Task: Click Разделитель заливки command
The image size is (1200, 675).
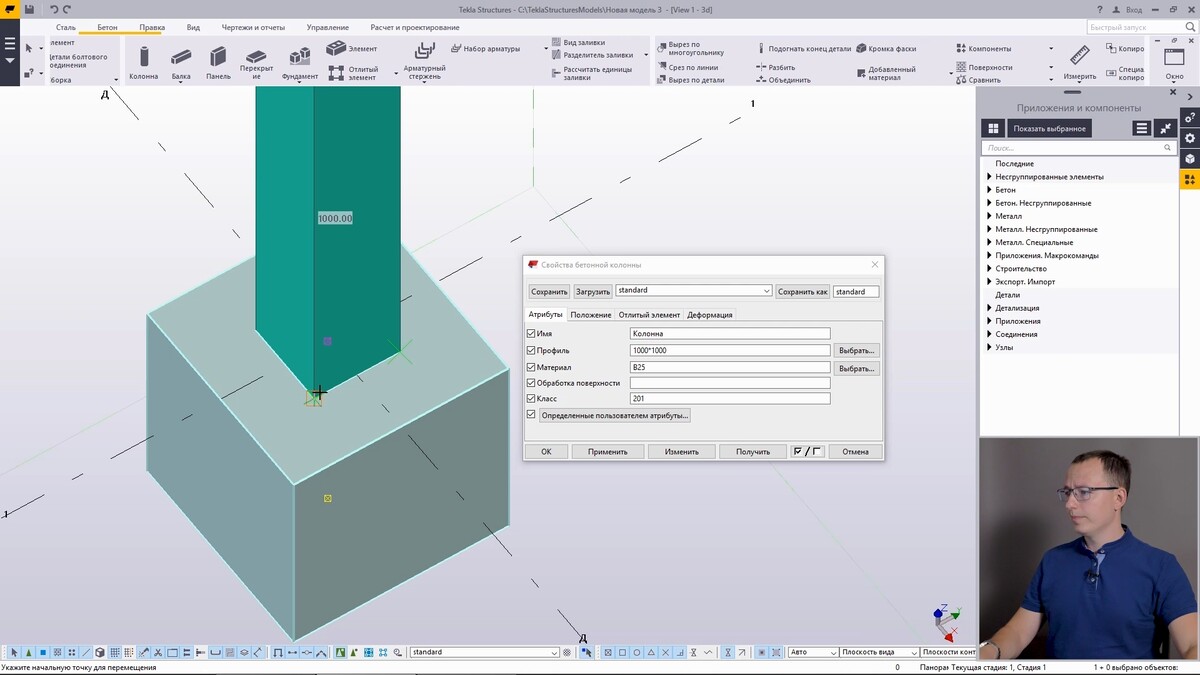Action: click(591, 55)
